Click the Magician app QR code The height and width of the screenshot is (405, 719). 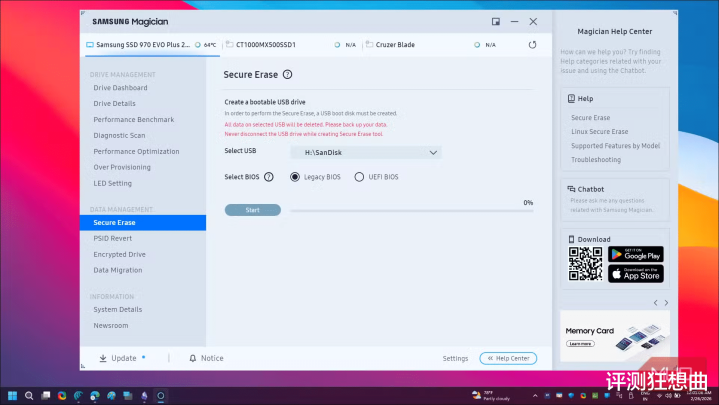pyautogui.click(x=585, y=264)
